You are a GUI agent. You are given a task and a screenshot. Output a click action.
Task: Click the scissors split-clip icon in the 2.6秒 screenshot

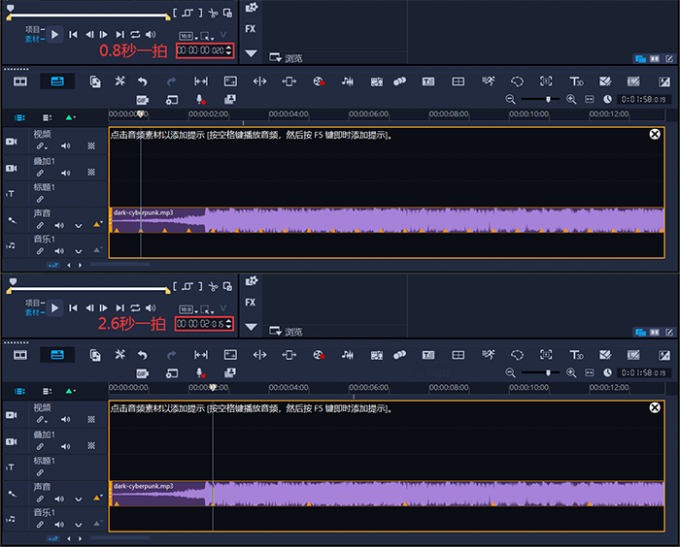pos(213,287)
